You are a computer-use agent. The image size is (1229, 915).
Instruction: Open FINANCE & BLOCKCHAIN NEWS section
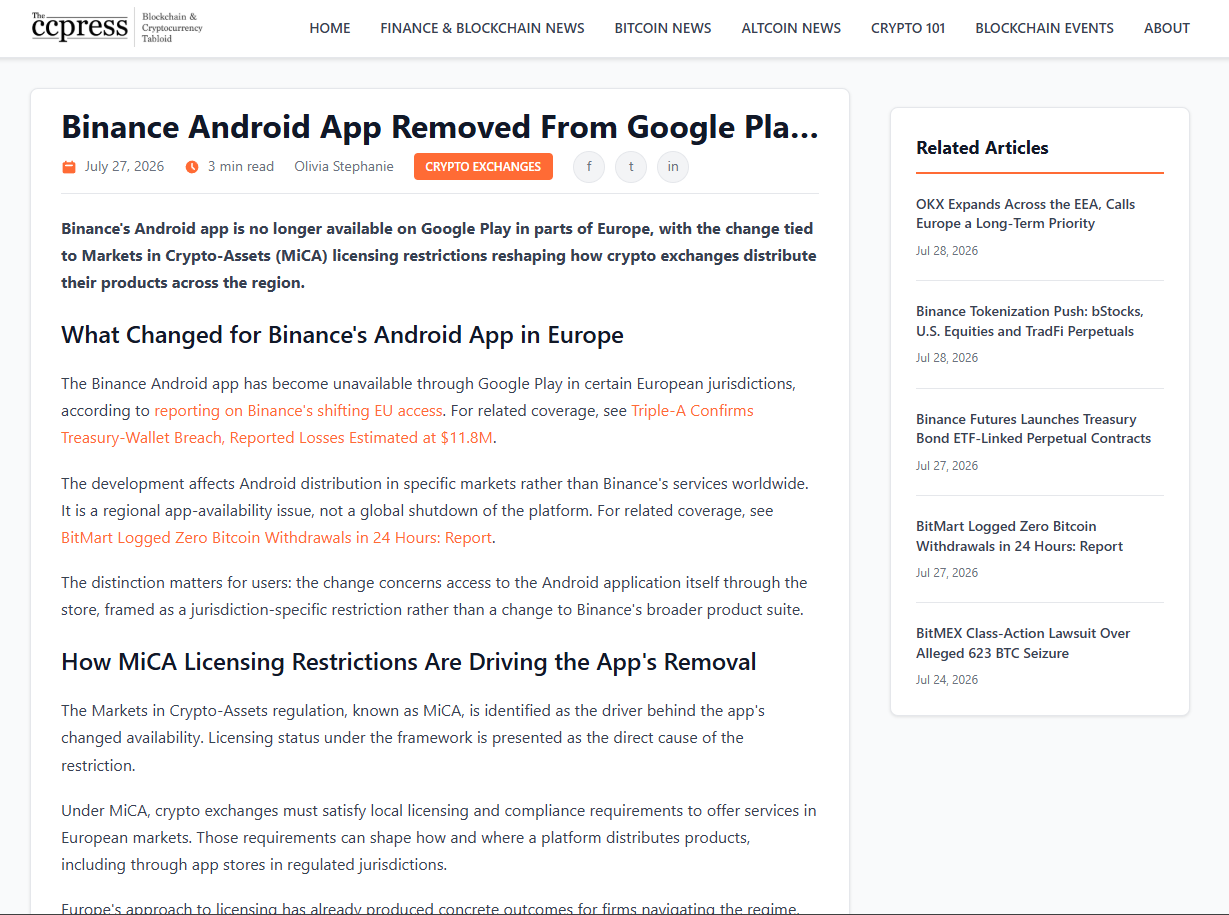(482, 28)
